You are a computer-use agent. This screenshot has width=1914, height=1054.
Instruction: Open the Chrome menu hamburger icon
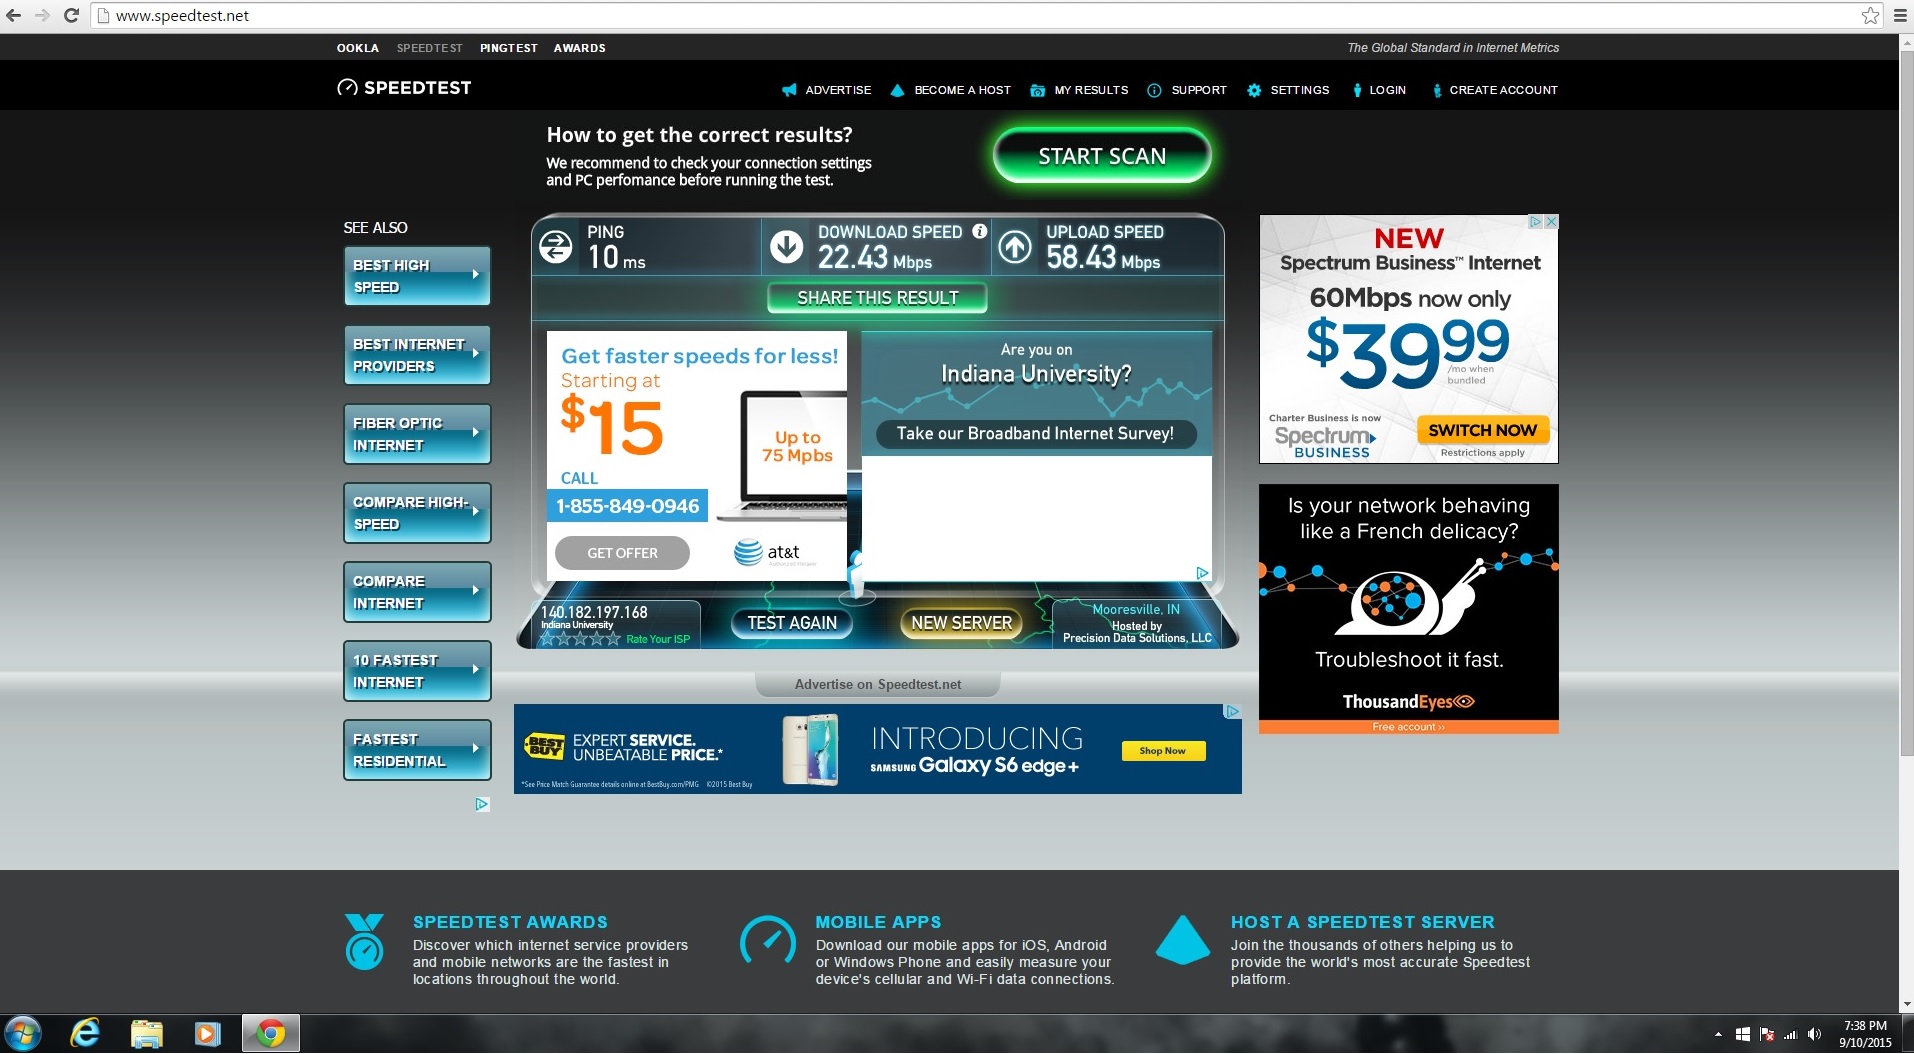(x=1900, y=15)
